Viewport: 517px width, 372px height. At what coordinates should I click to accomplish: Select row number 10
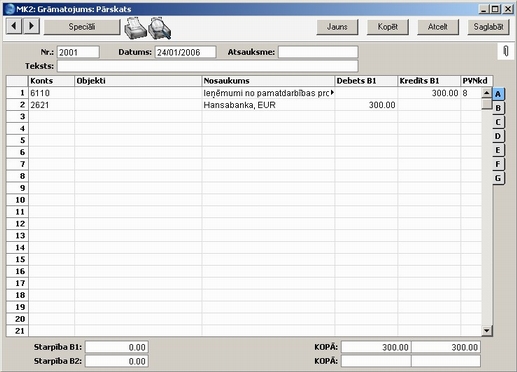tap(17, 200)
